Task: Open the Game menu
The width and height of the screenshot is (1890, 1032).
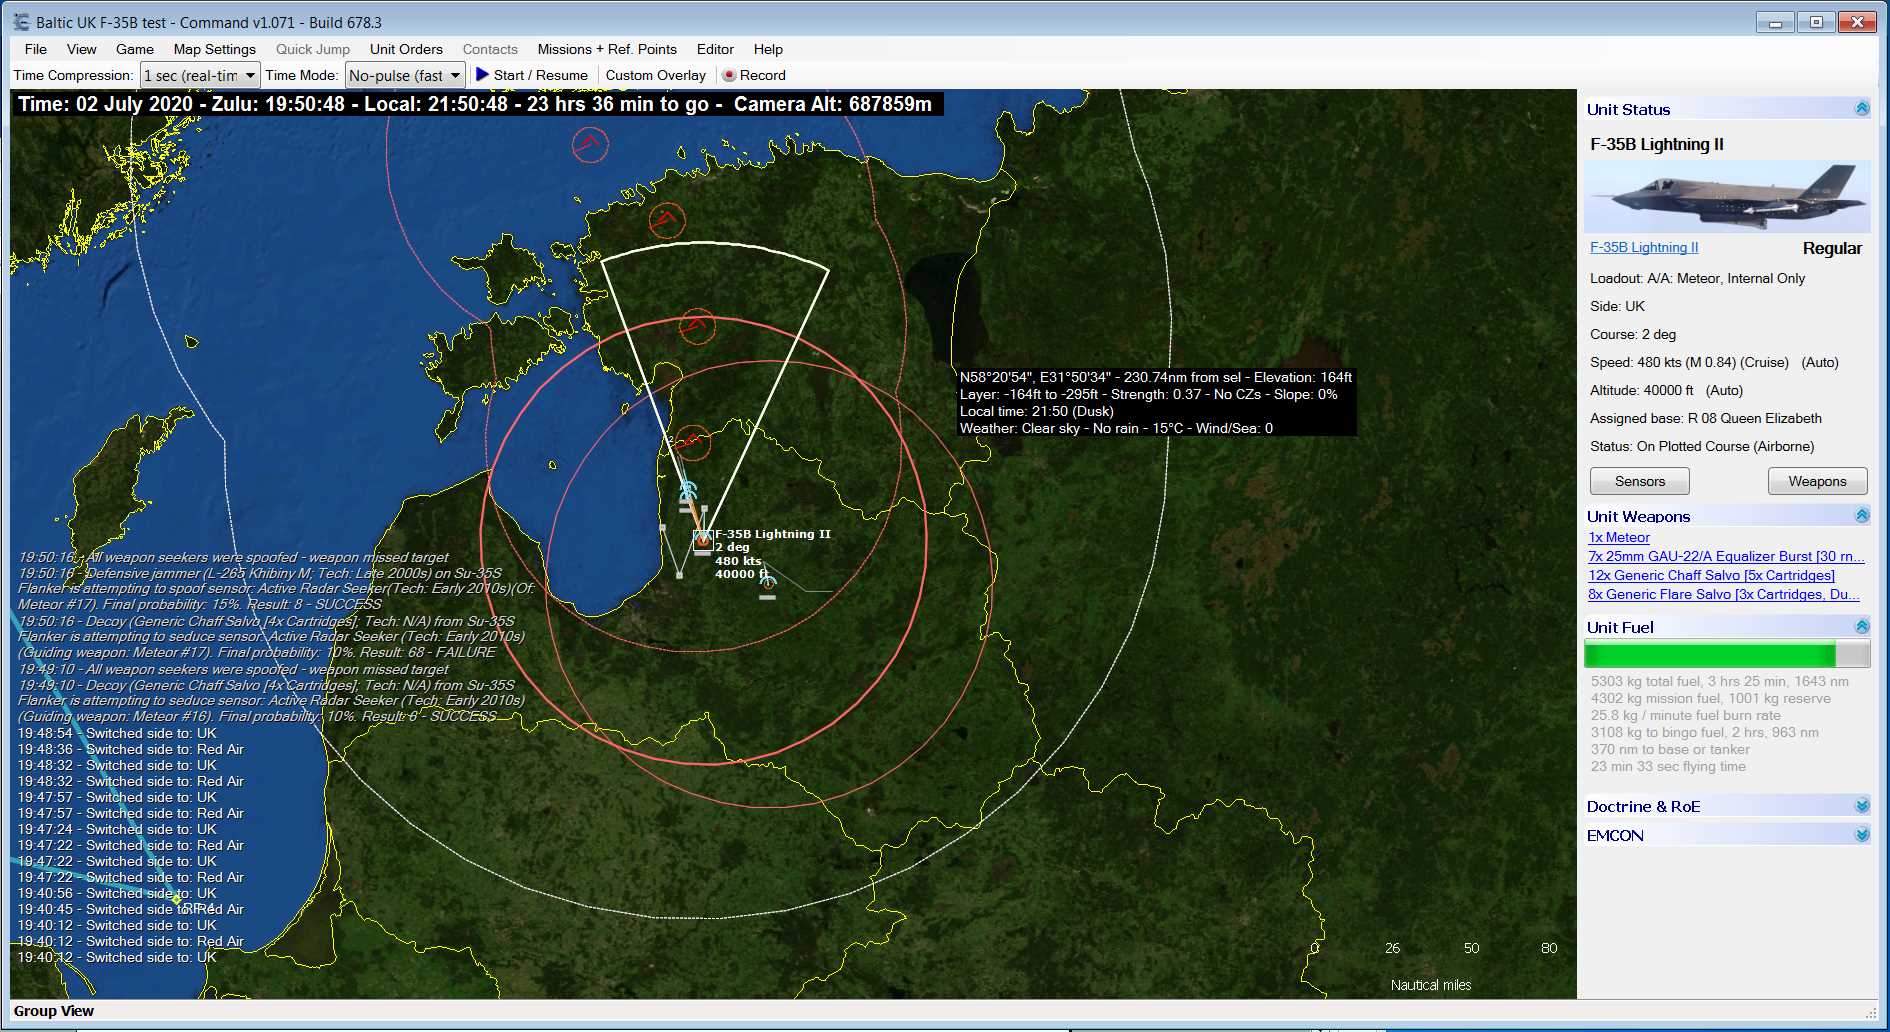Action: (x=135, y=49)
